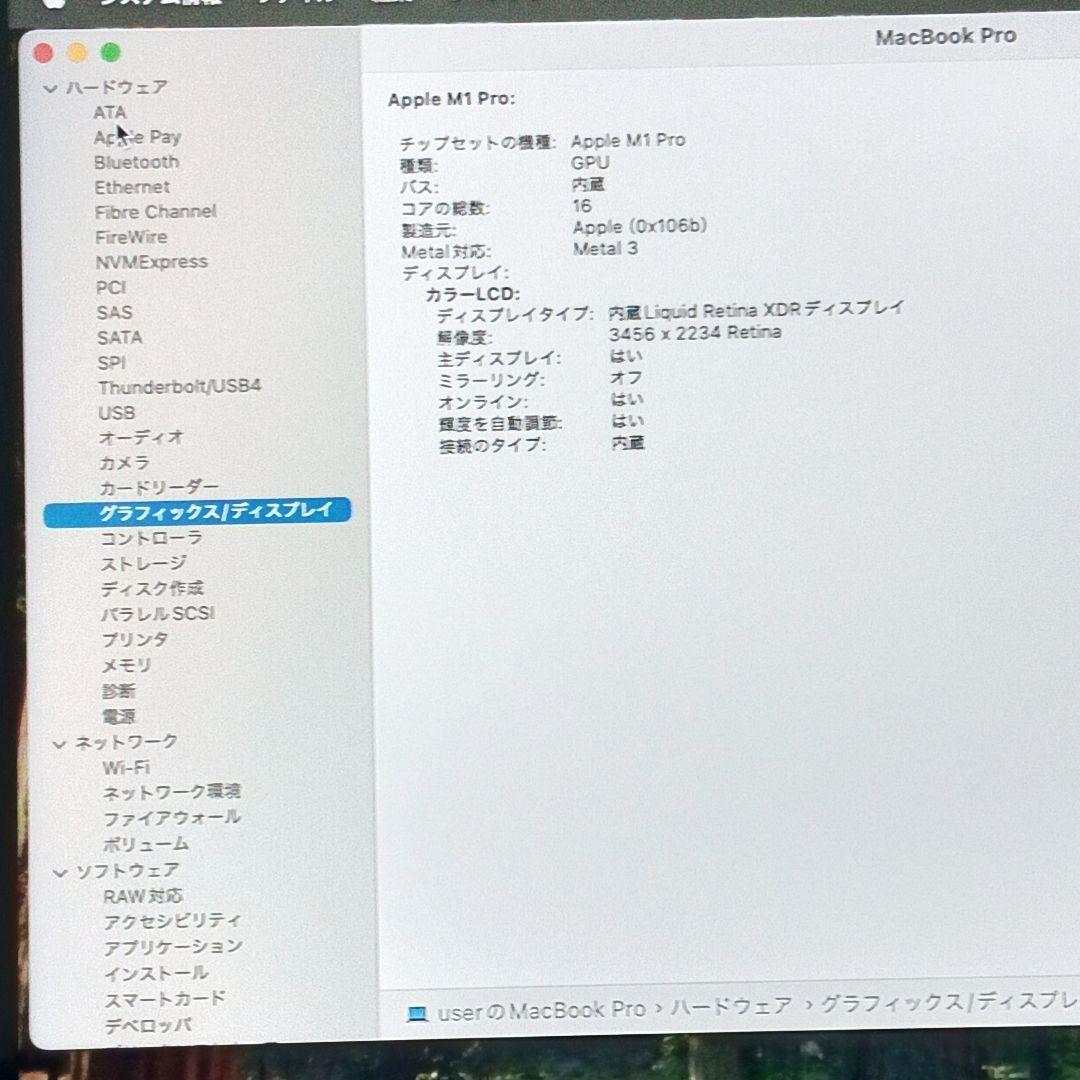View the カメラ hardware details
This screenshot has height=1080, width=1080.
[124, 463]
